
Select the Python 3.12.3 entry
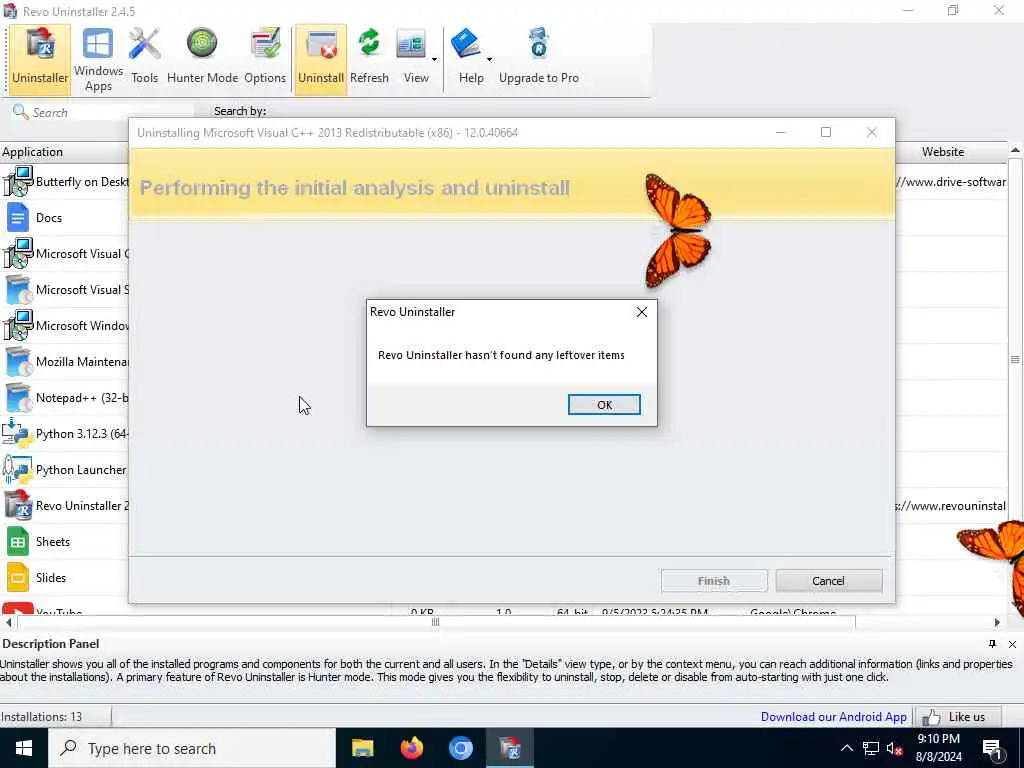[65, 434]
